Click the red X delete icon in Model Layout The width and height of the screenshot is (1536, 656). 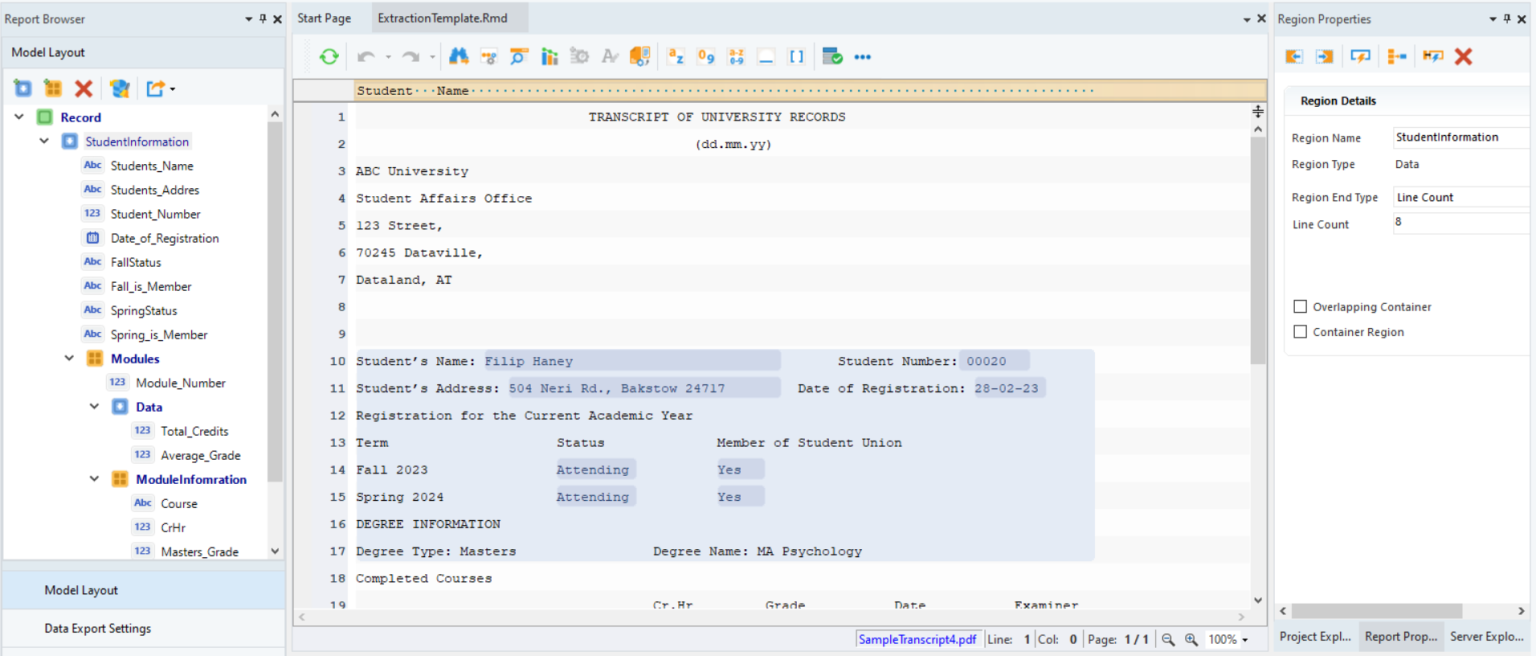84,89
